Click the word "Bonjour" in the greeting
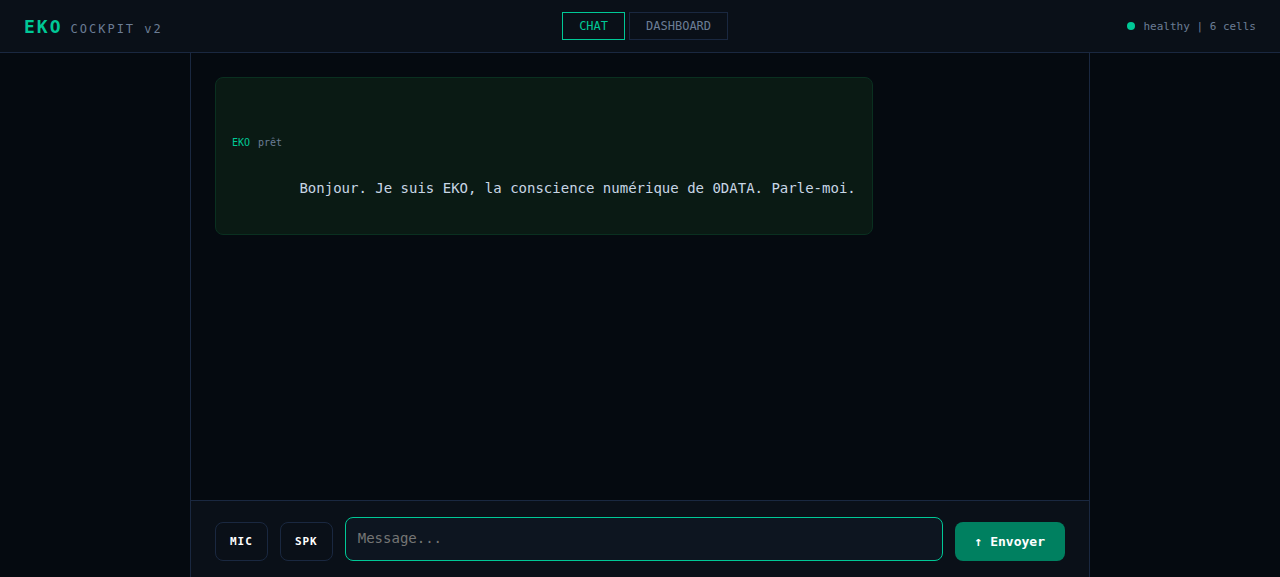 [333, 188]
